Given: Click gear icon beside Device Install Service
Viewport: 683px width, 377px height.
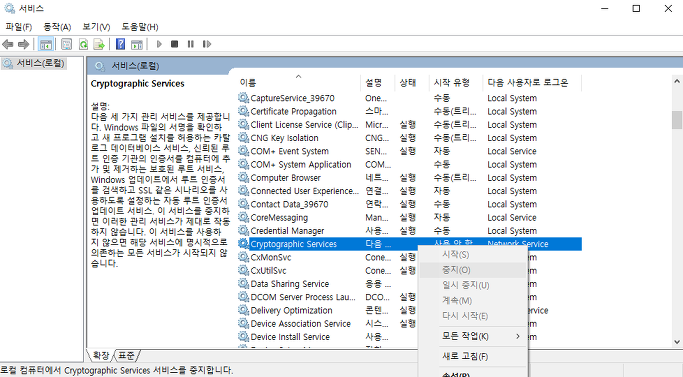Looking at the screenshot, I should click(243, 337).
